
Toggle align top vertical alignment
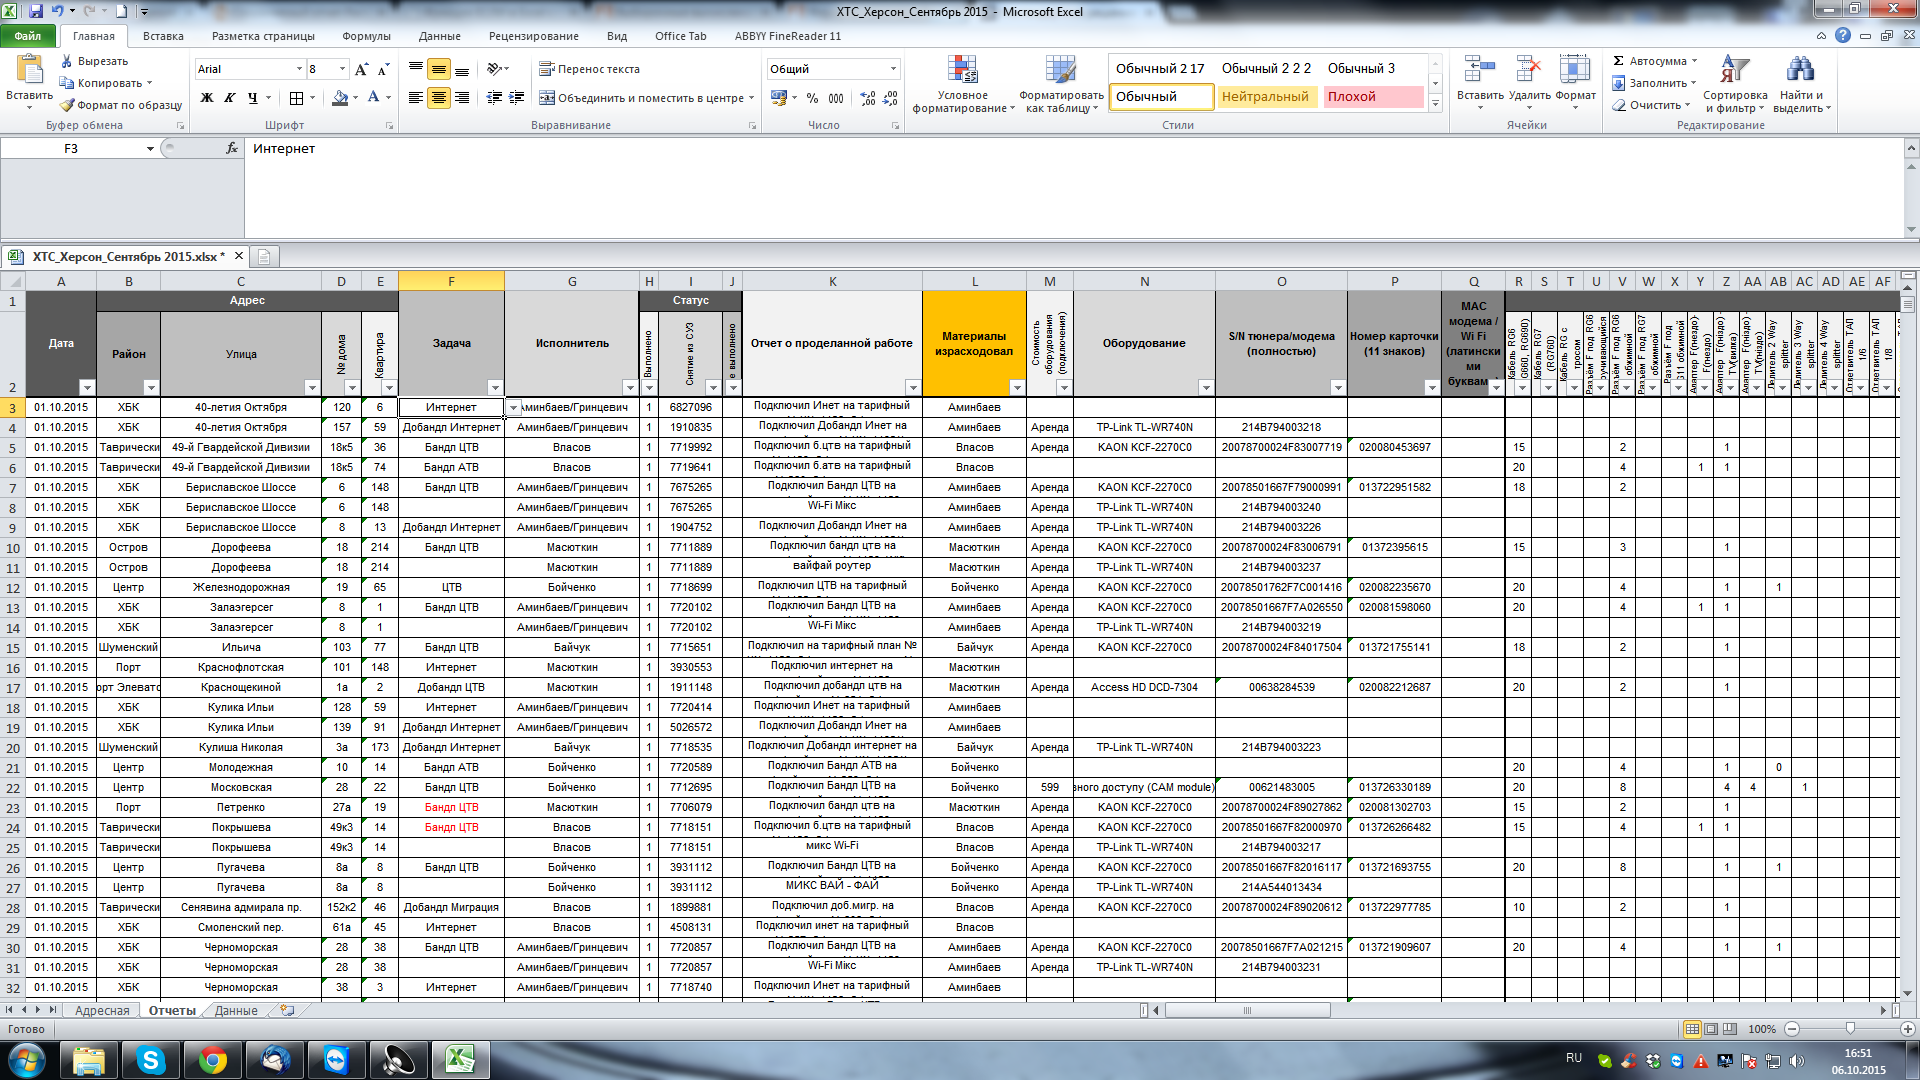point(416,69)
